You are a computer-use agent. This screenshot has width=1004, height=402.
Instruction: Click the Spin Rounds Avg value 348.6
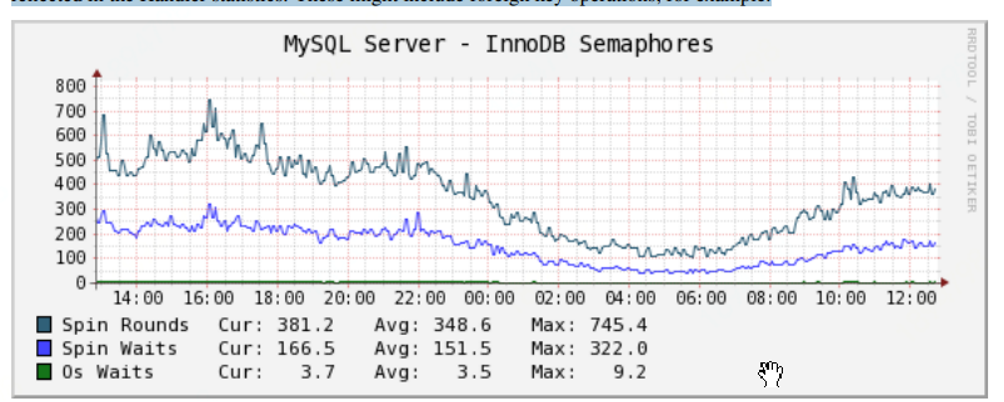pos(462,325)
